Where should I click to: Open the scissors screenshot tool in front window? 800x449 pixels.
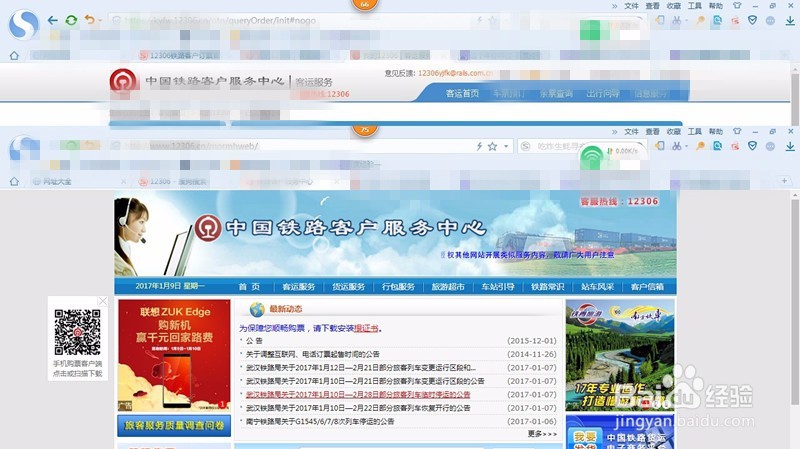(x=677, y=146)
